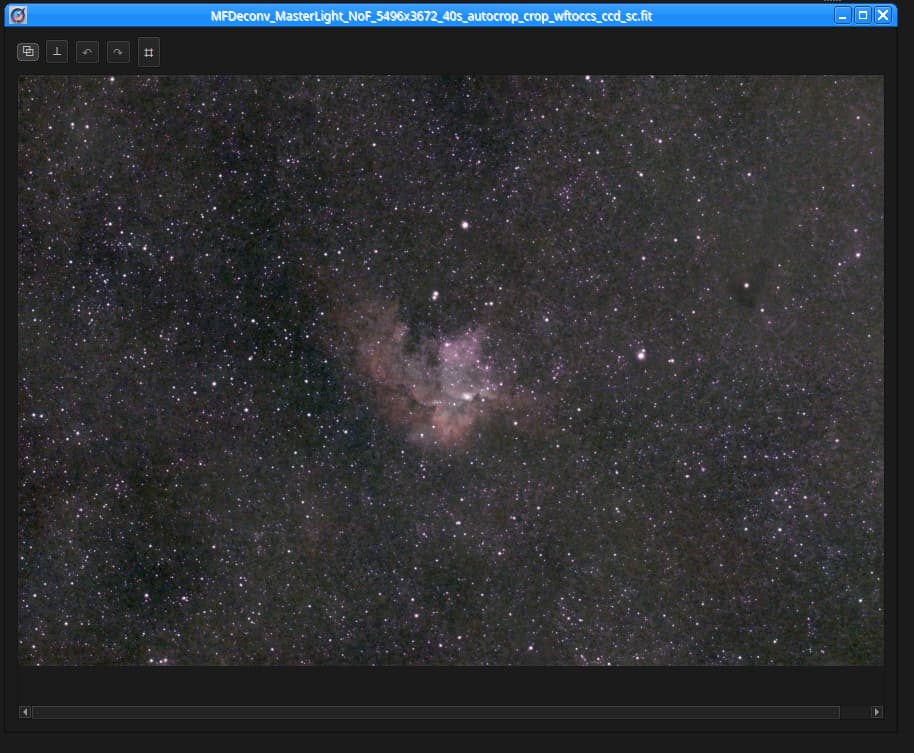Click the bright star high above nebula
914x753 pixels.
(x=465, y=225)
